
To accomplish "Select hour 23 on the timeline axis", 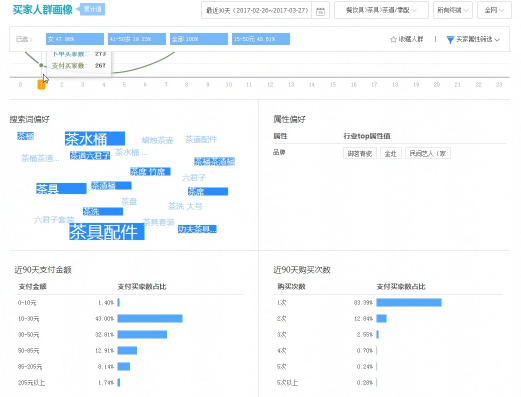I will [x=499, y=85].
